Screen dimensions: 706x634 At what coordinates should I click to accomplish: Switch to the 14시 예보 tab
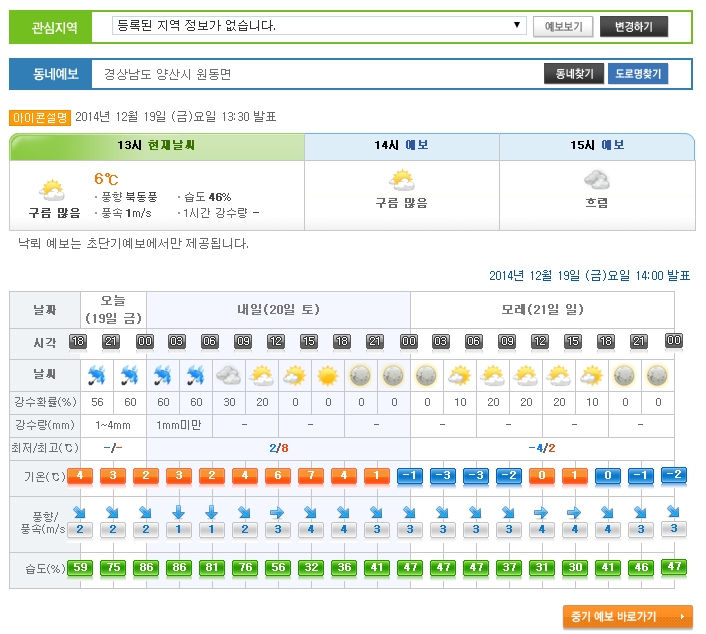401,146
